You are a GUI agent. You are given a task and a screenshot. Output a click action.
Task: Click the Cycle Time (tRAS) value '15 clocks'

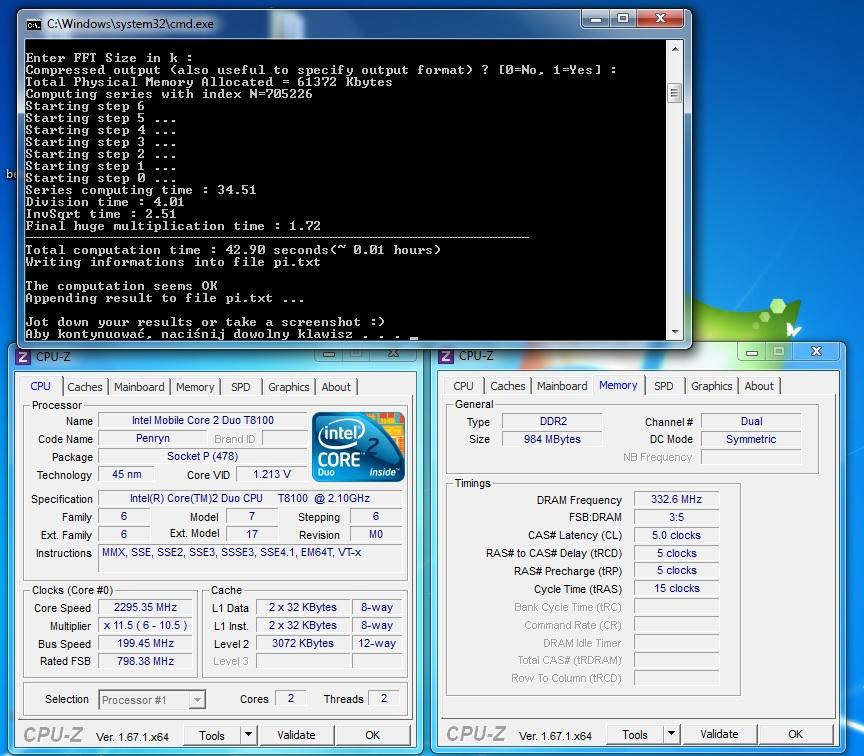677,588
